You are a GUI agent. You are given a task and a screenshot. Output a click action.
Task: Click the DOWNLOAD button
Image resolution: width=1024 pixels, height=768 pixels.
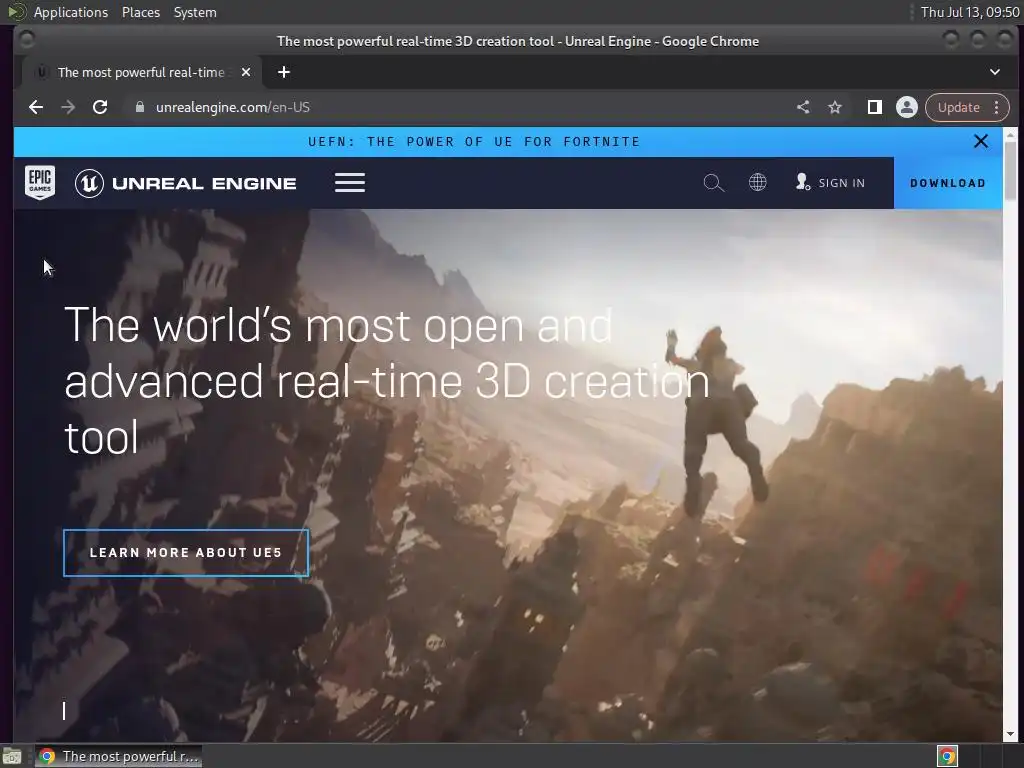click(948, 183)
